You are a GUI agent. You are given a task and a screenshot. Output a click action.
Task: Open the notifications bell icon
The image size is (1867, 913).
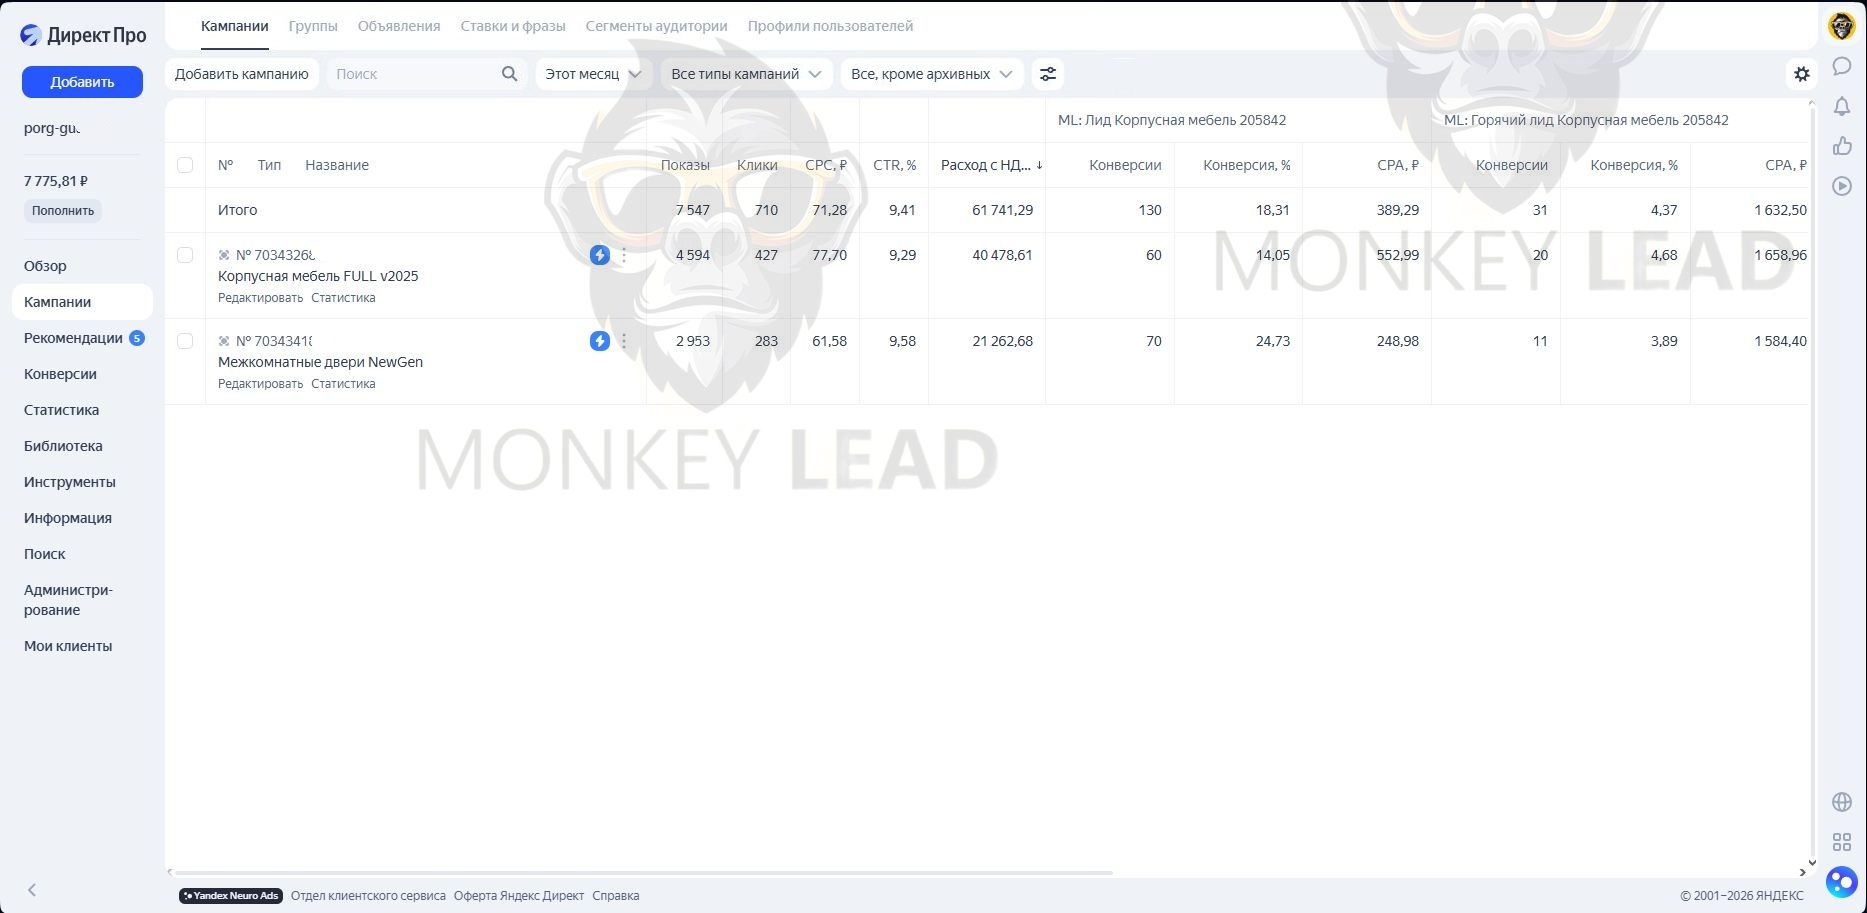click(x=1841, y=106)
